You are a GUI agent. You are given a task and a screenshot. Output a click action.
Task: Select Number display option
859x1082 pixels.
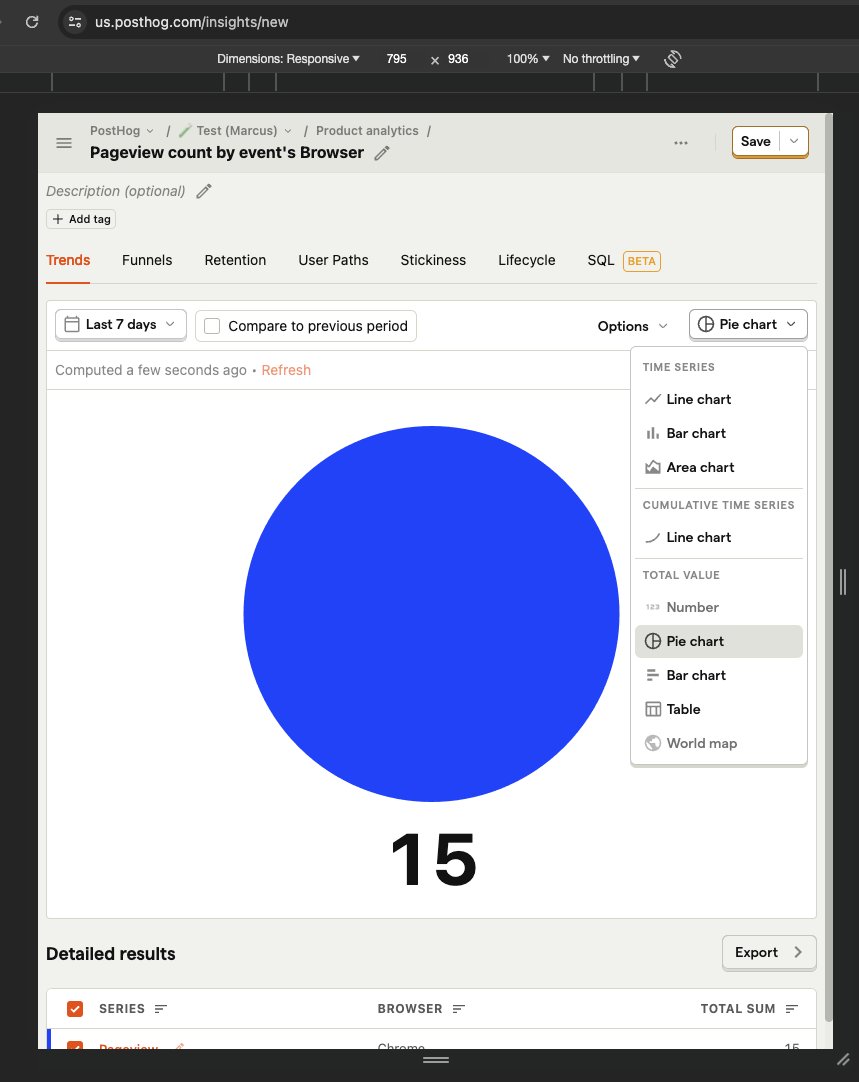point(718,607)
